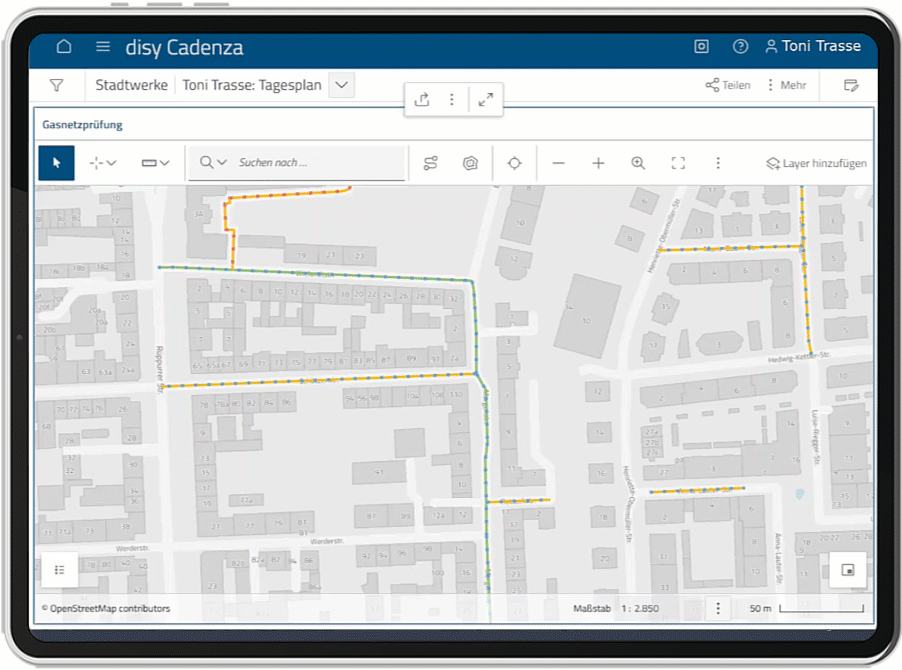
Task: Toggle the map legend list button
Action: click(x=59, y=570)
